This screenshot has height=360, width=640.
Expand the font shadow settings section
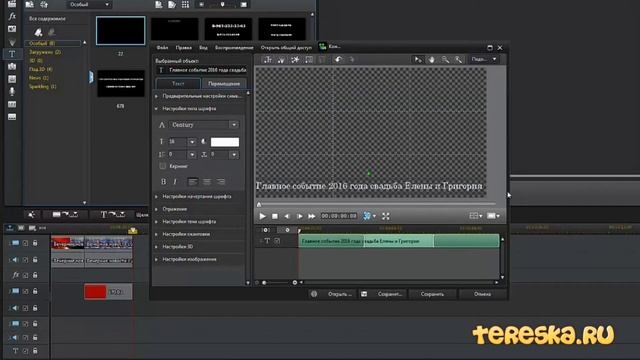point(156,222)
